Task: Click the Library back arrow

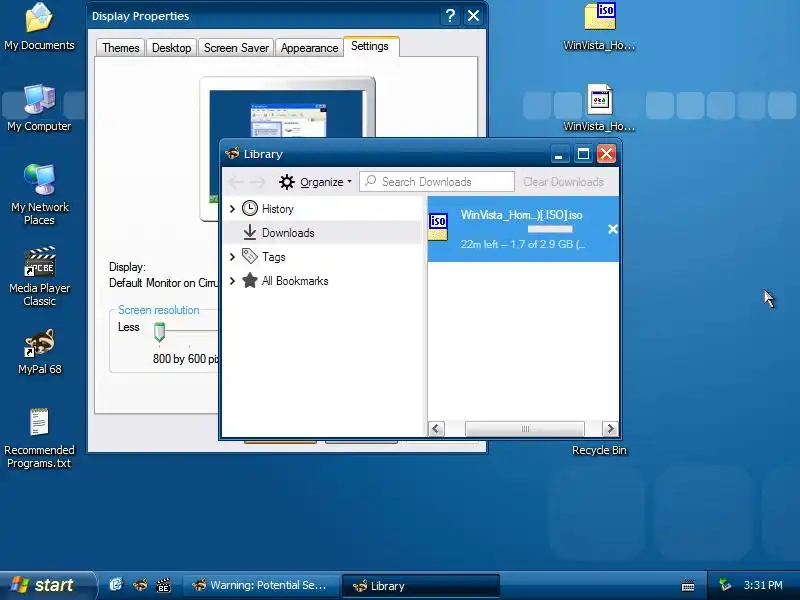Action: pyautogui.click(x=236, y=182)
